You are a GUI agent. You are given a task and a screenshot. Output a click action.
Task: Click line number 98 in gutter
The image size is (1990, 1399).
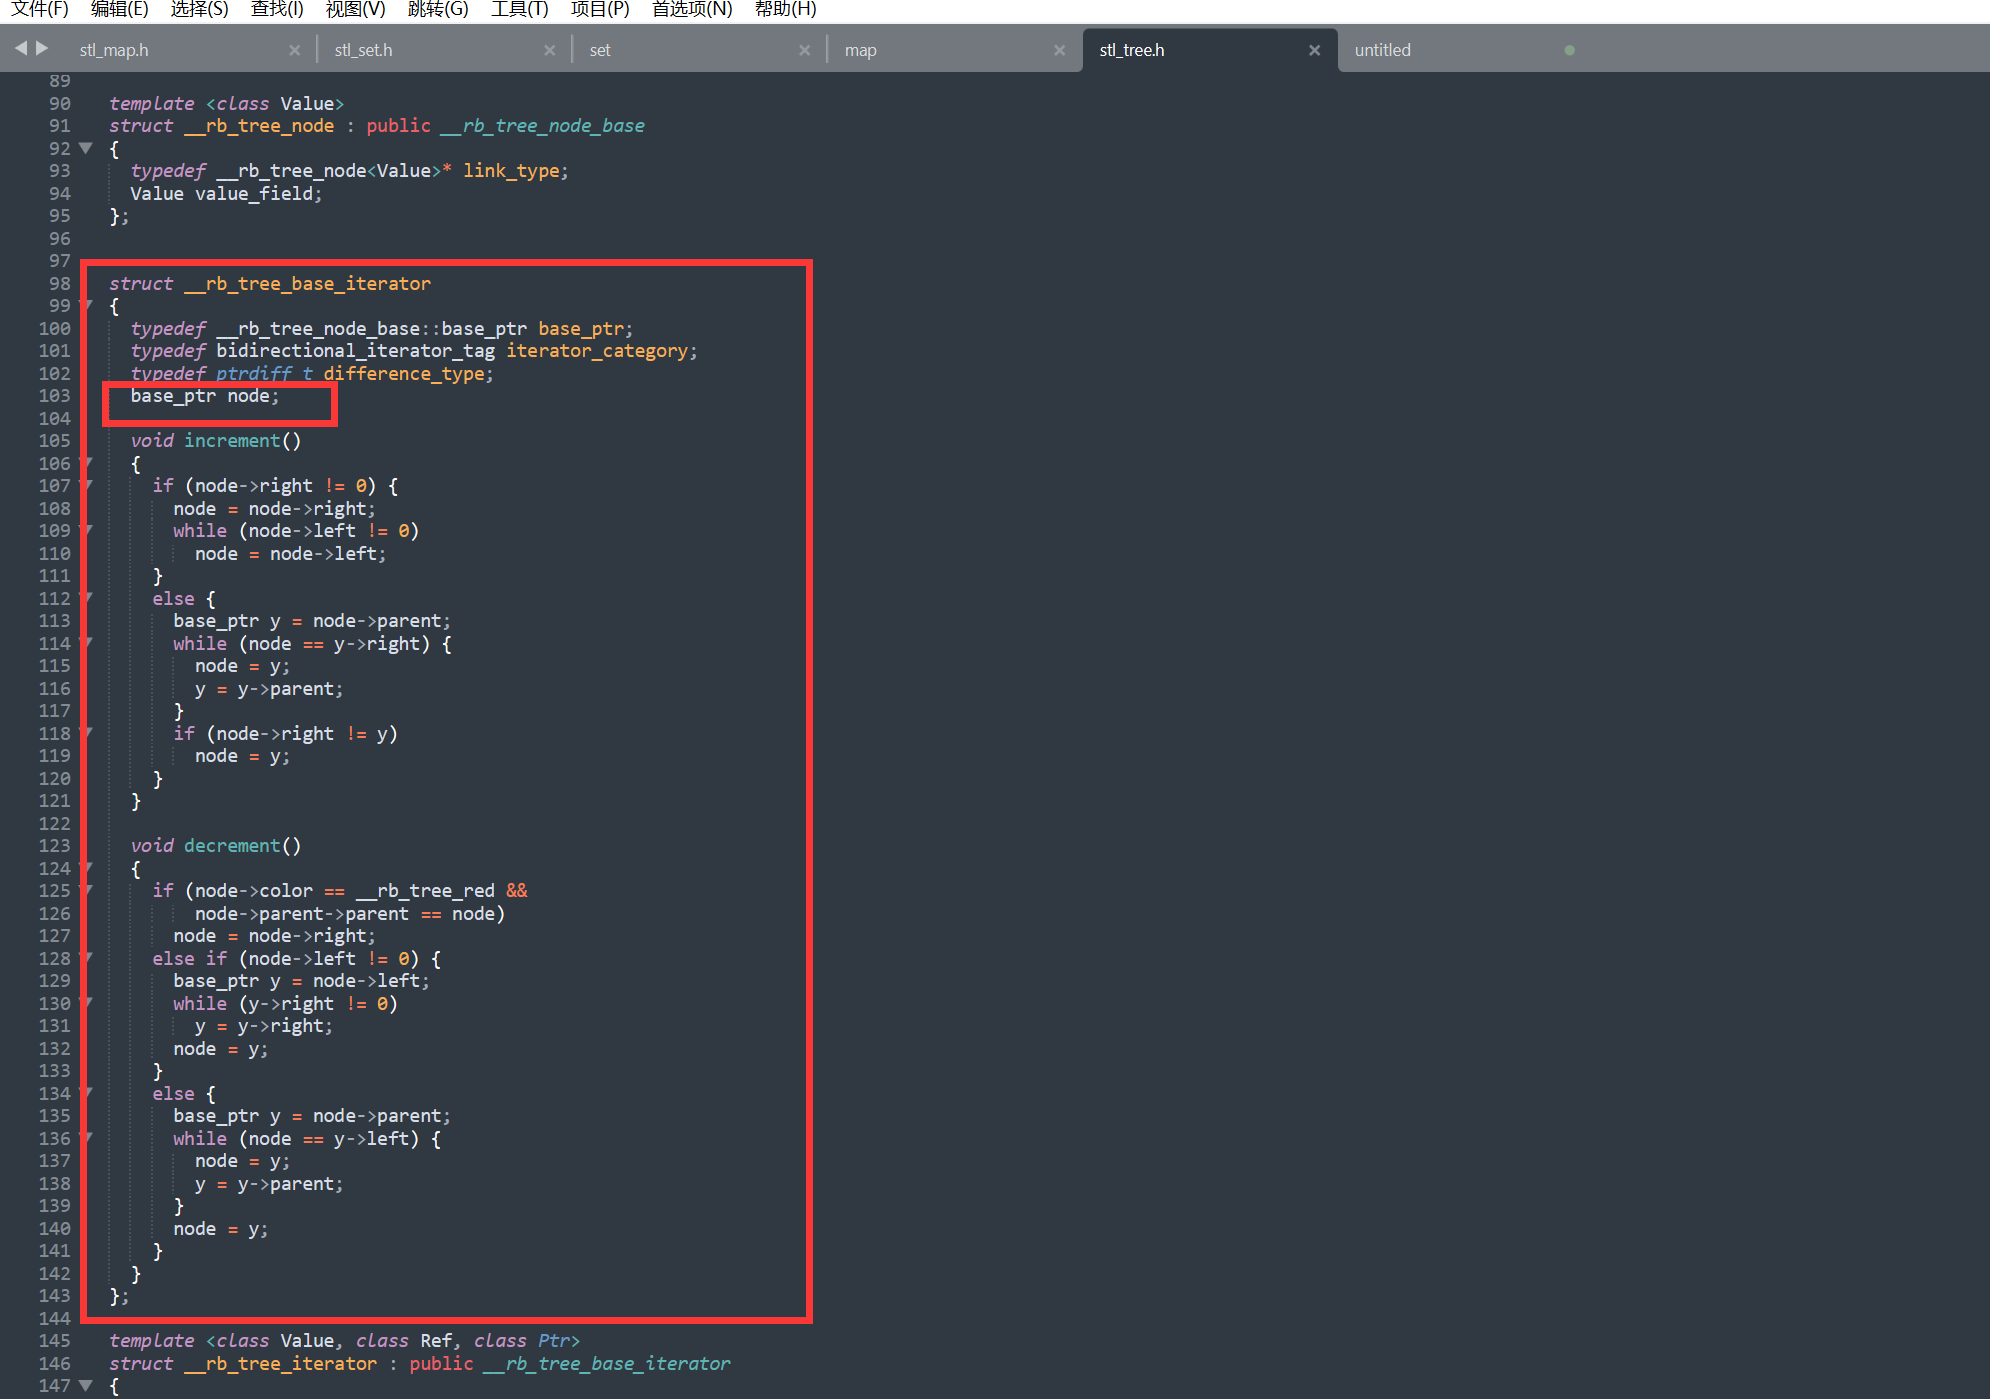(x=60, y=283)
